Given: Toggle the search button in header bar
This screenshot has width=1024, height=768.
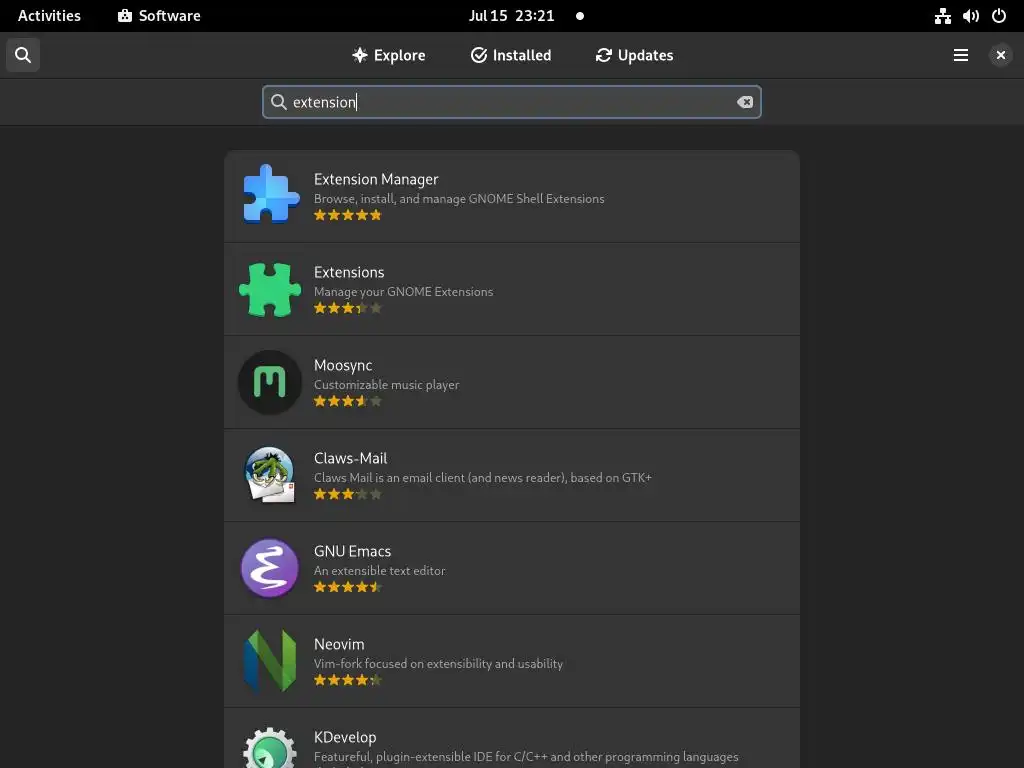Looking at the screenshot, I should point(23,55).
